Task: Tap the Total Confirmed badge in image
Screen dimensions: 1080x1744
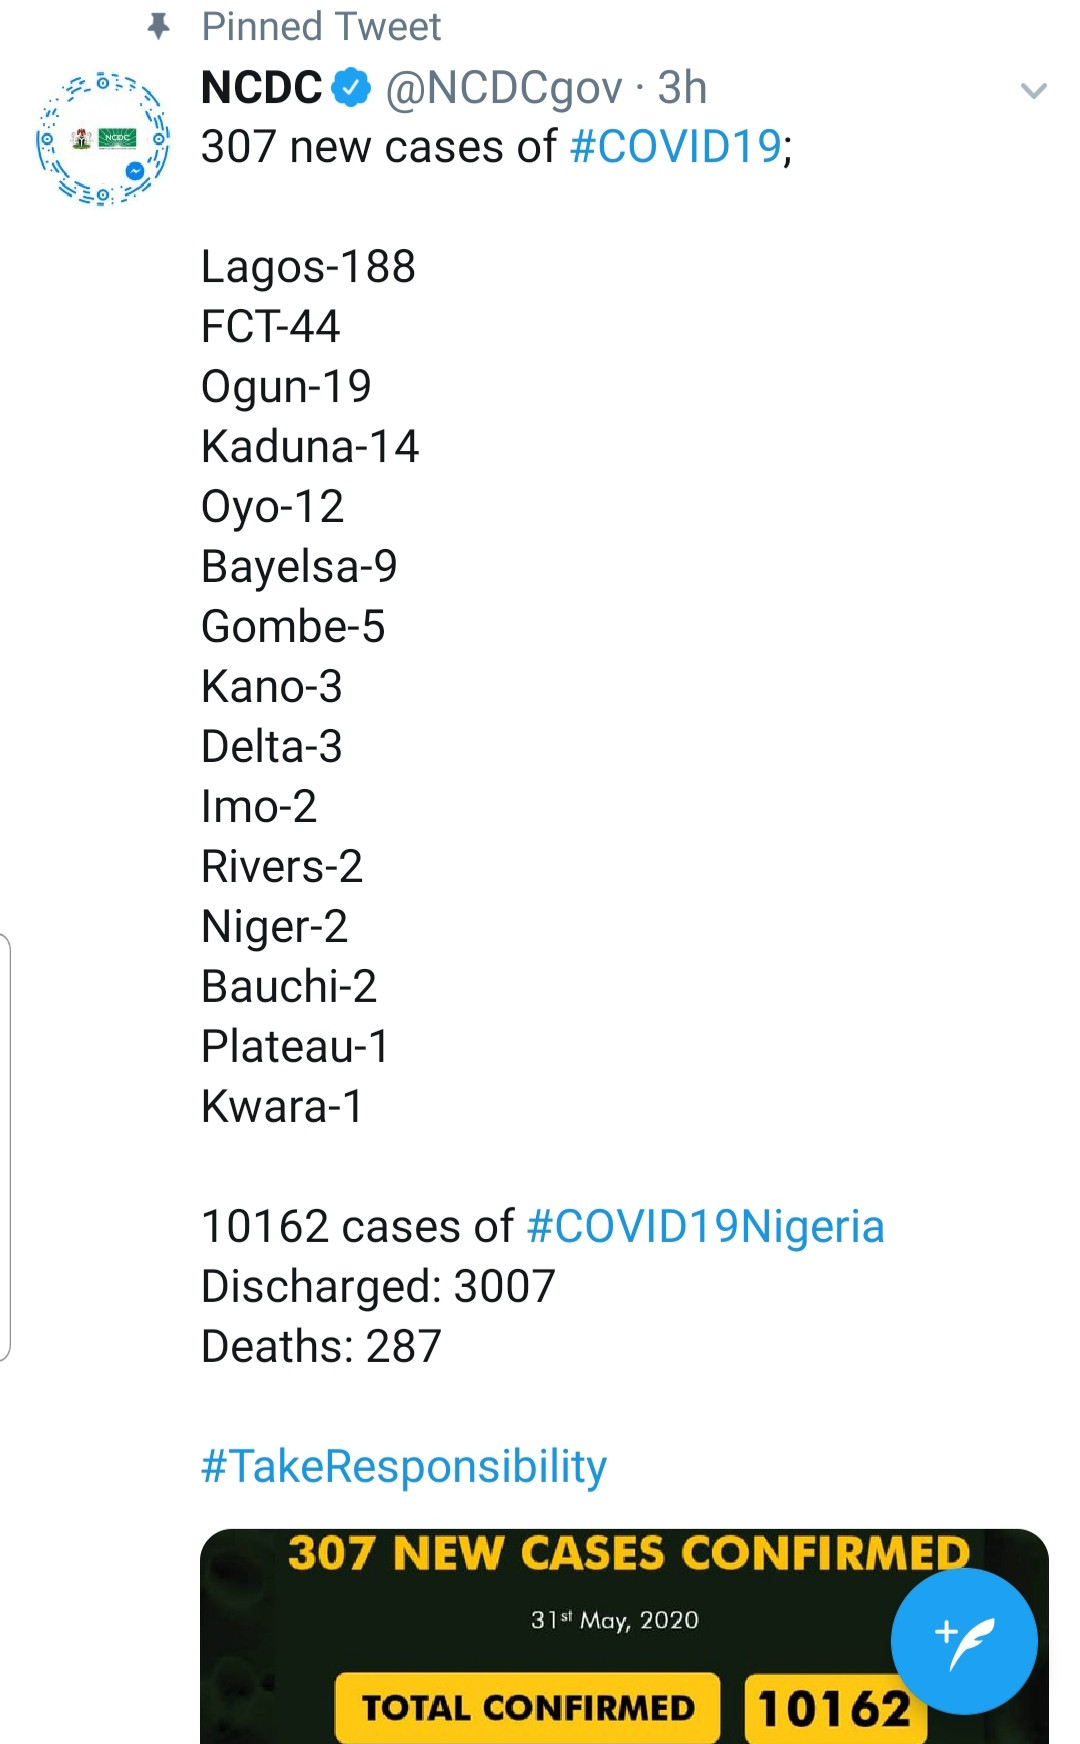Action: [x=528, y=1708]
